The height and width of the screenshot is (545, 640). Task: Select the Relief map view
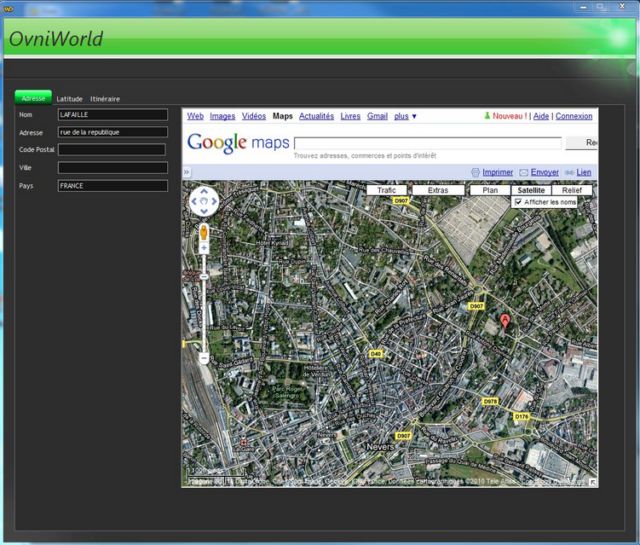(572, 190)
